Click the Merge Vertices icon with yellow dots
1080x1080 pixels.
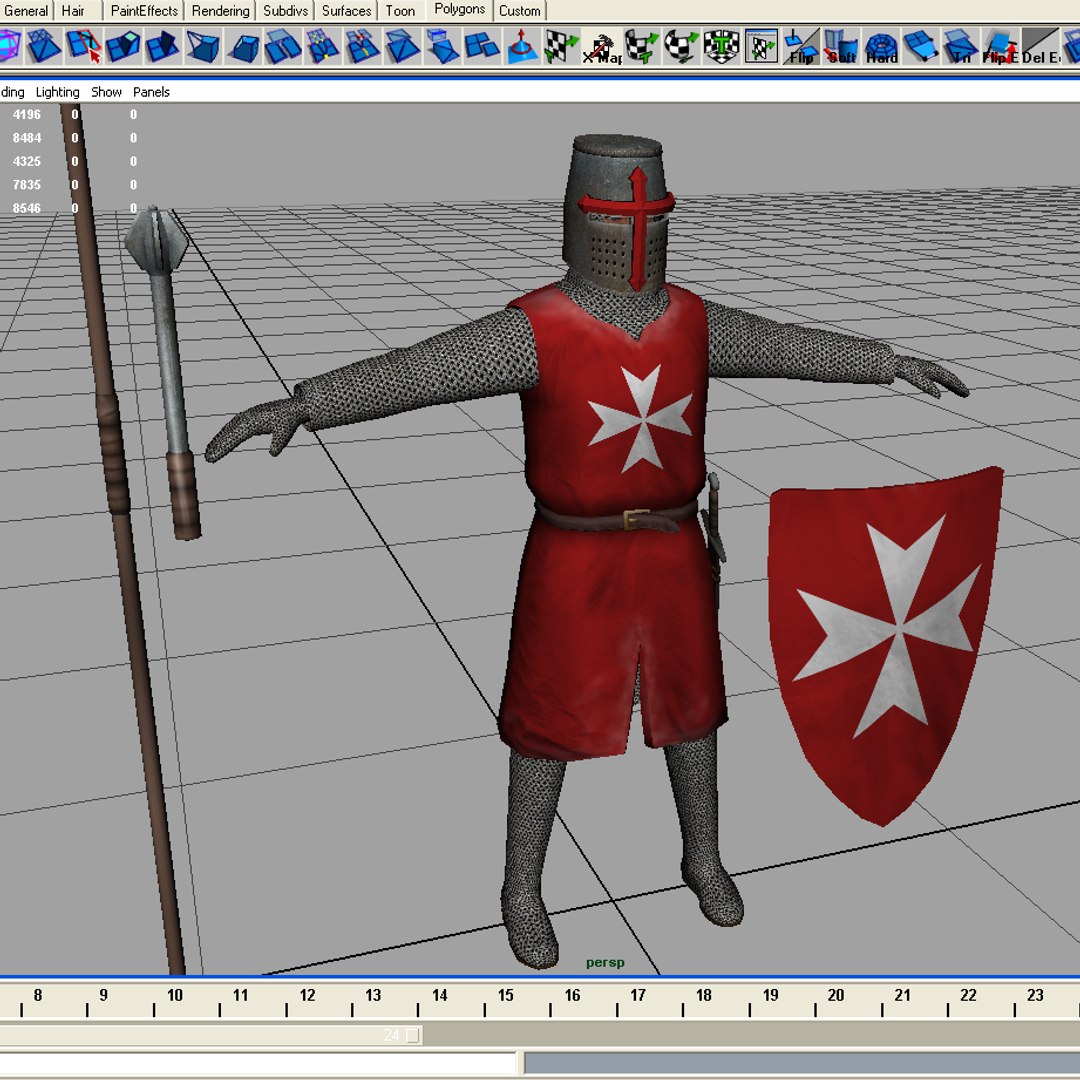(322, 47)
